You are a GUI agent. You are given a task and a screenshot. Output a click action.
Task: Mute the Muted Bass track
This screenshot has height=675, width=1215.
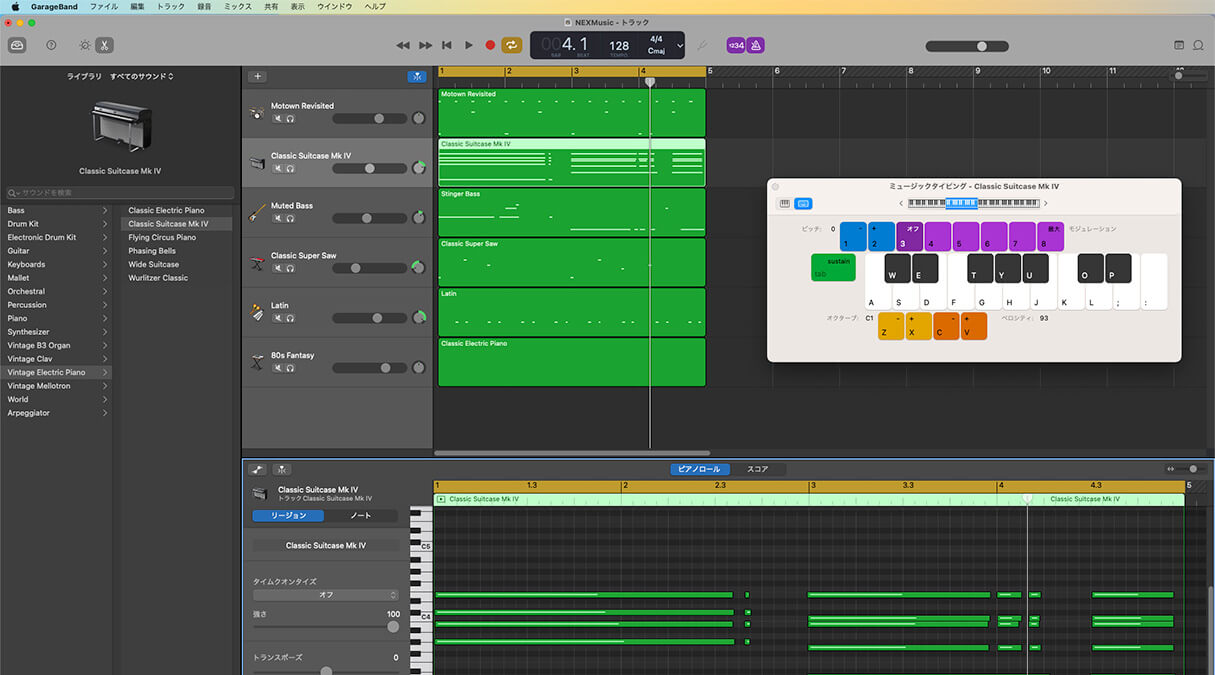279,218
